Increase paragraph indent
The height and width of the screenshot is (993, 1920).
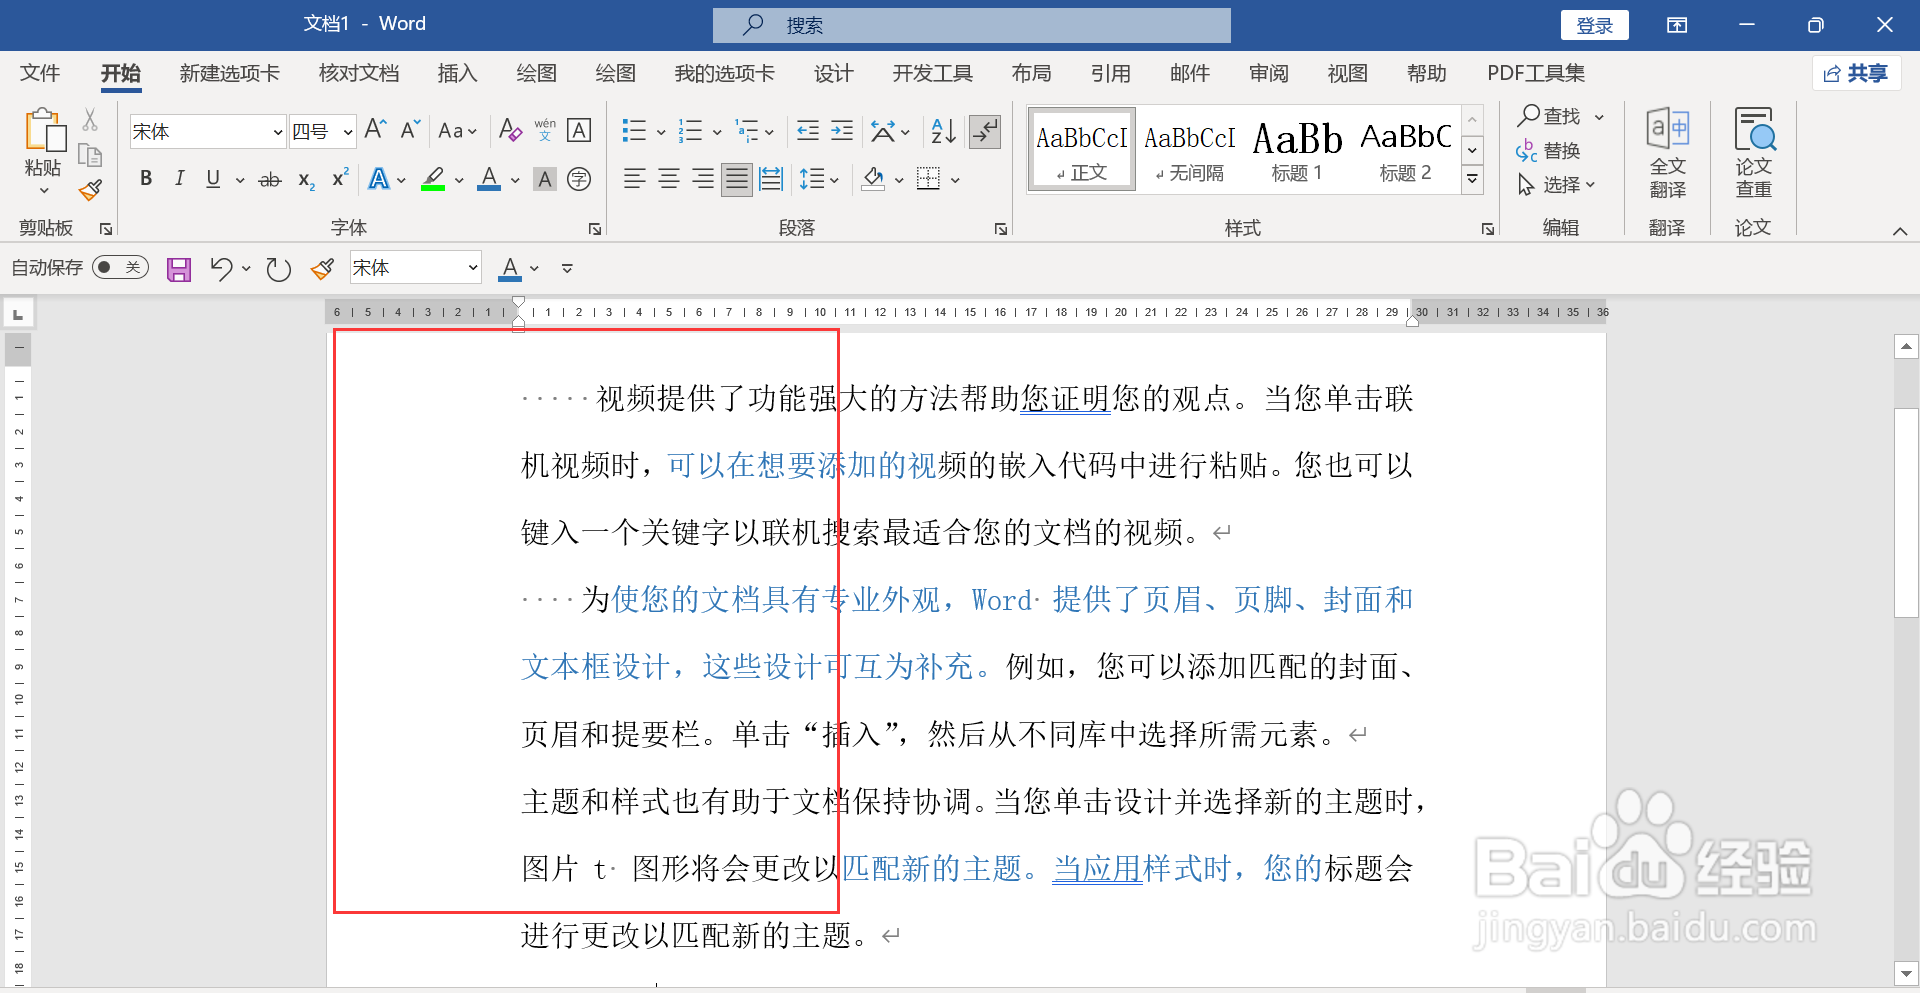point(842,131)
